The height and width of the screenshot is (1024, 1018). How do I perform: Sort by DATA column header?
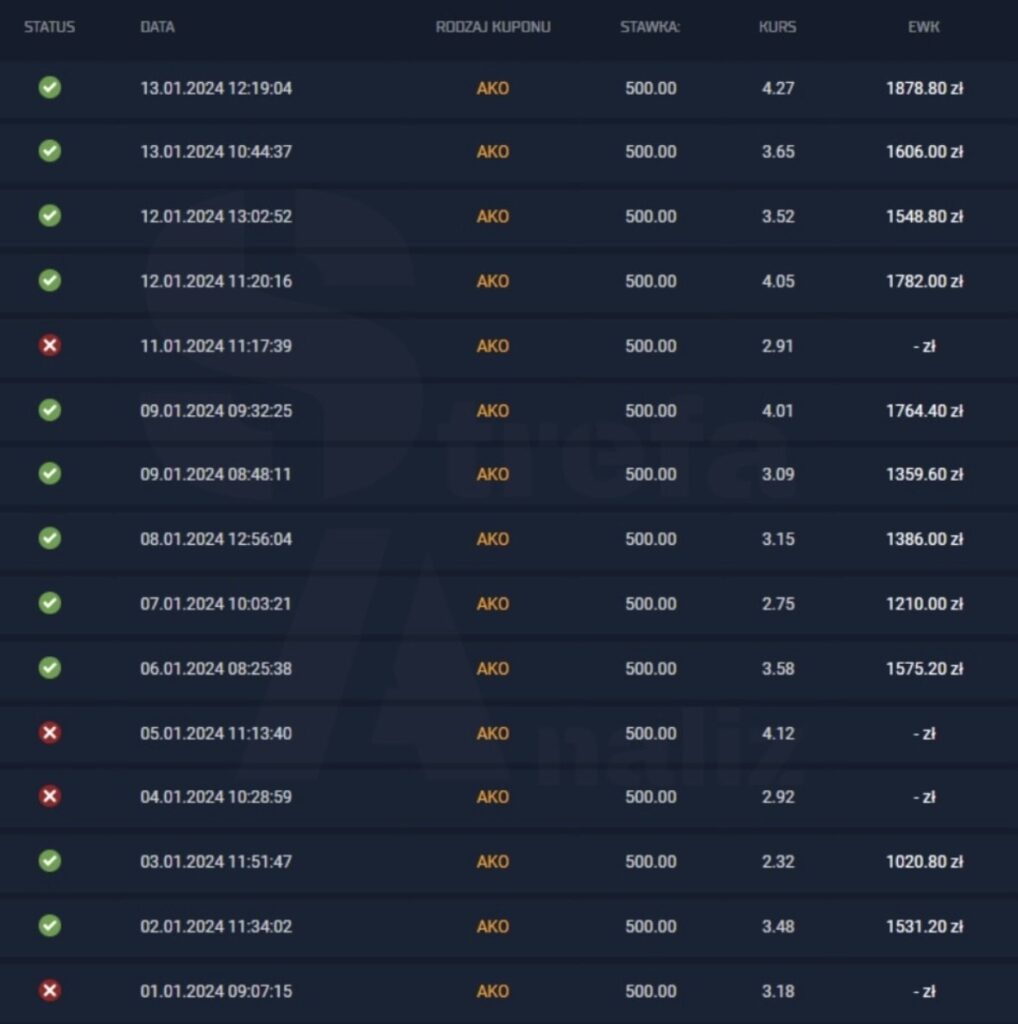[157, 27]
